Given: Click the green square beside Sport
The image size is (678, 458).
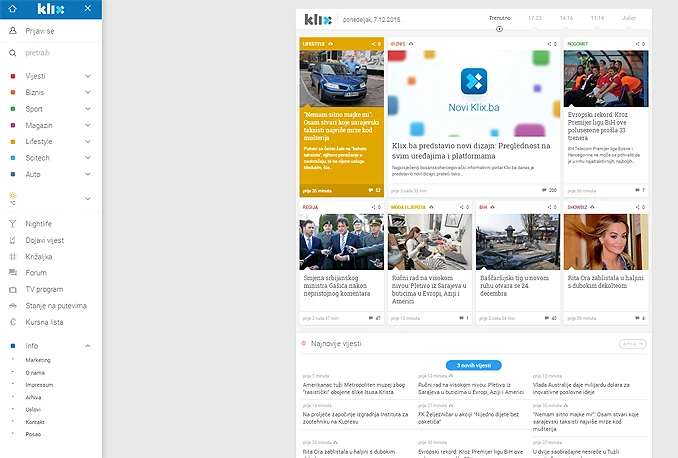Looking at the screenshot, I should tap(13, 109).
